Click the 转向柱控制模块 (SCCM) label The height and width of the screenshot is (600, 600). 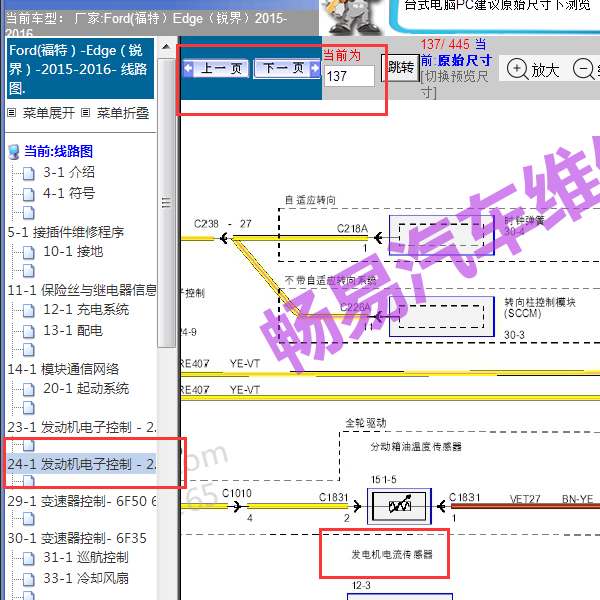tap(540, 308)
